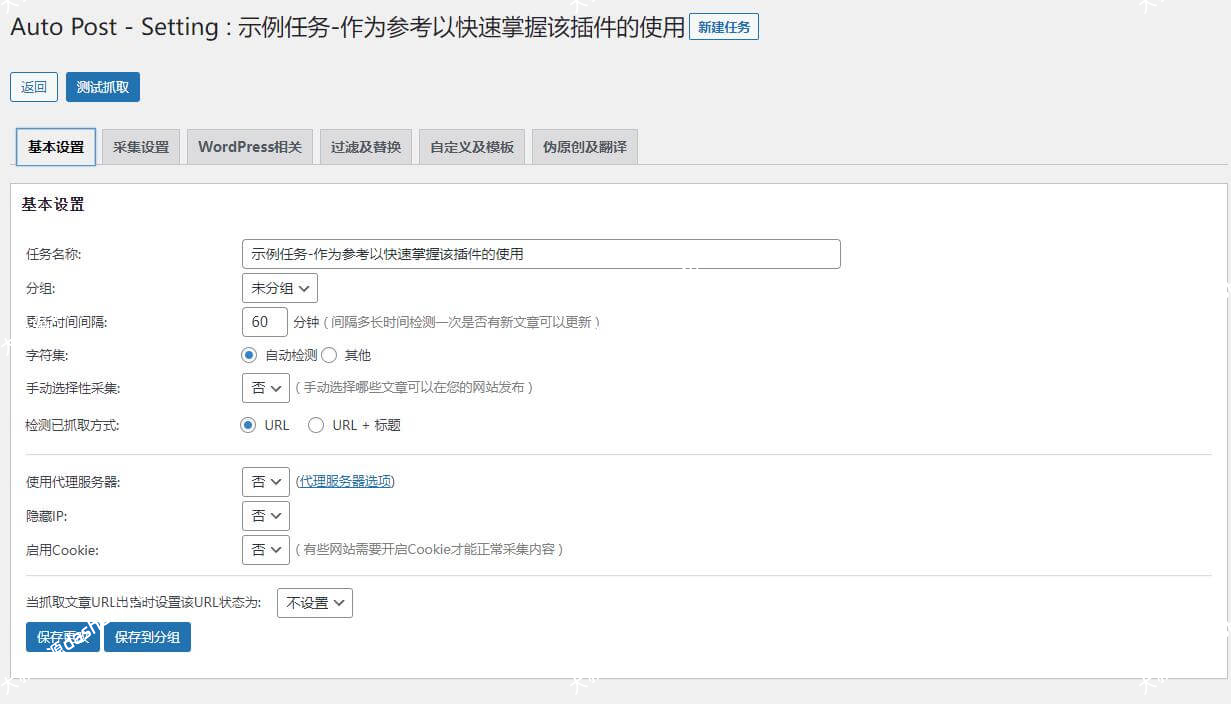Viewport: 1231px width, 704px height.
Task: Select the URL + 标题 detection radio button
Action: [x=315, y=424]
